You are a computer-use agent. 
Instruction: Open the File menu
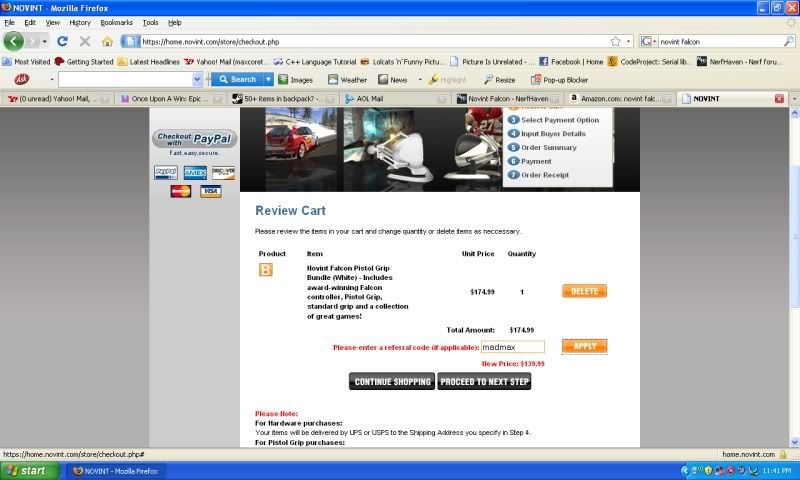10,22
